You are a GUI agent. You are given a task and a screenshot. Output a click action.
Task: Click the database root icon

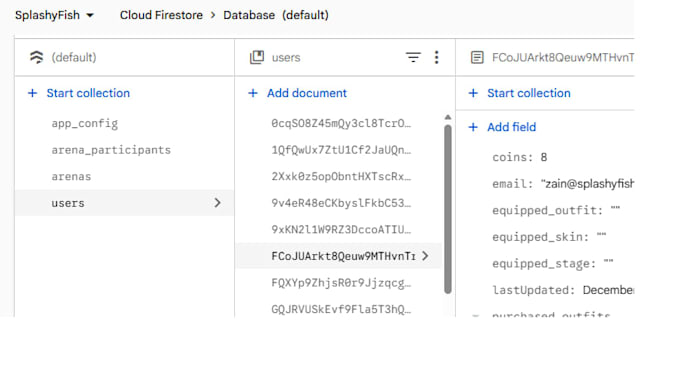36,57
